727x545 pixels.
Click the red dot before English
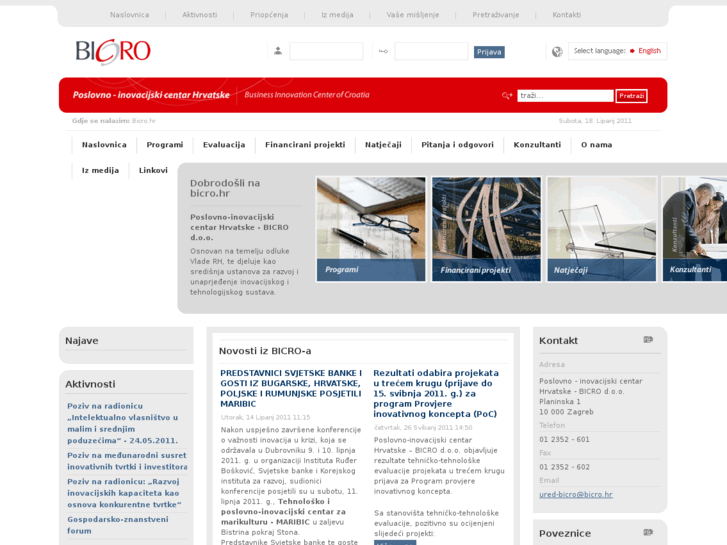tap(632, 51)
